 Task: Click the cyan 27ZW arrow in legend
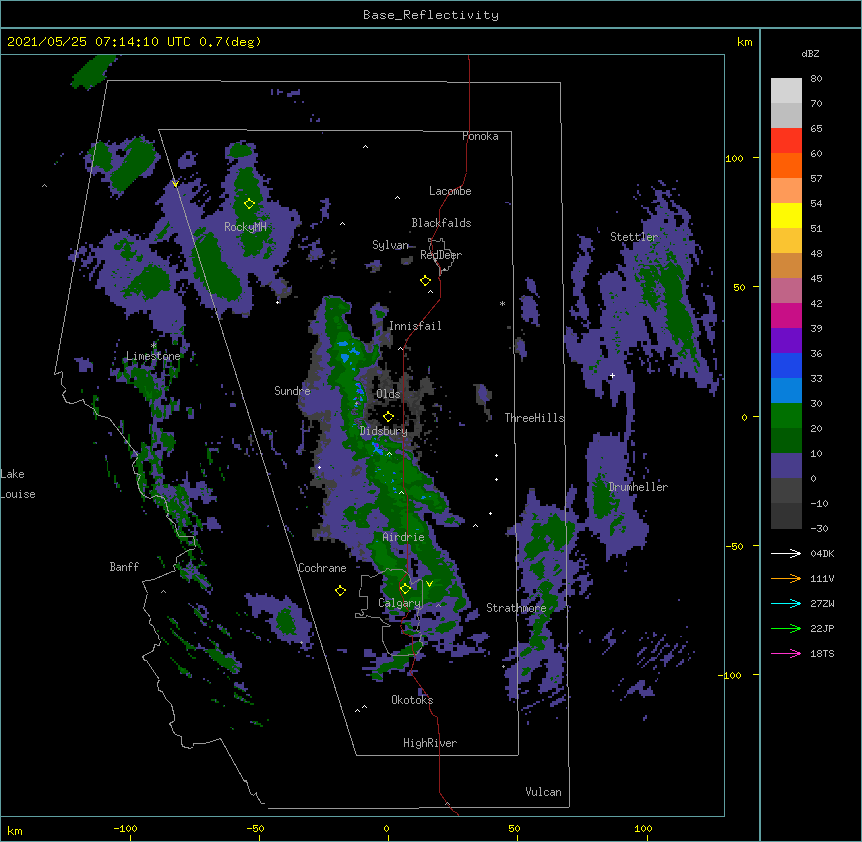786,603
